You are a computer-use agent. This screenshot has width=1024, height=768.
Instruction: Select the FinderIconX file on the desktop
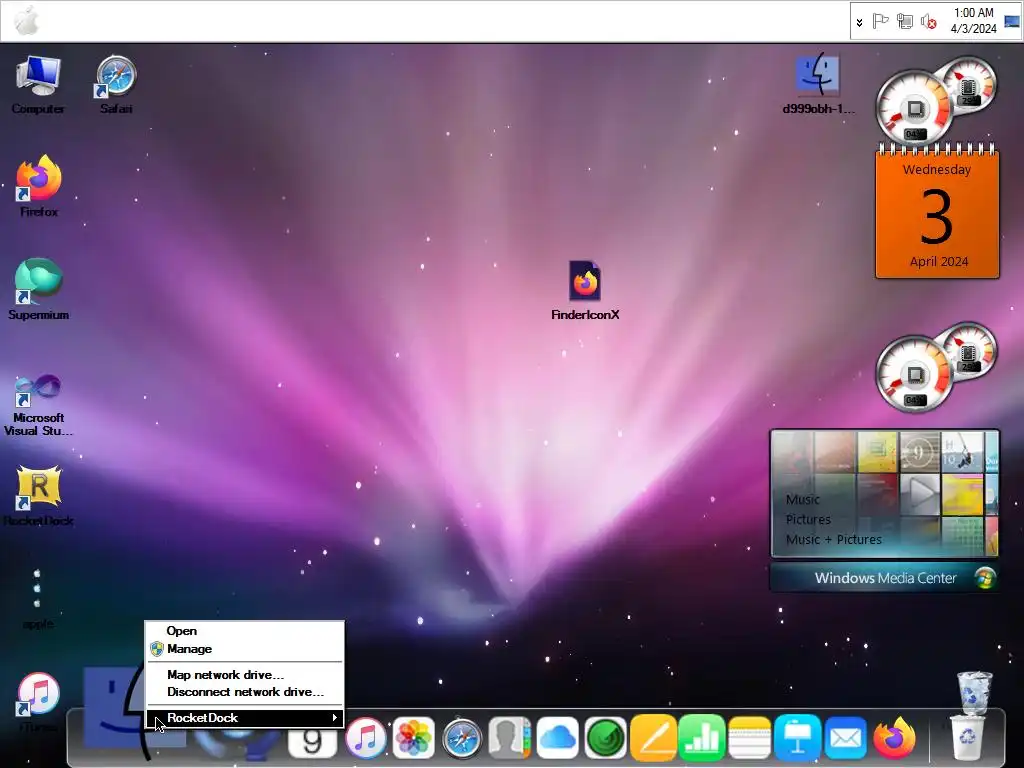(584, 291)
